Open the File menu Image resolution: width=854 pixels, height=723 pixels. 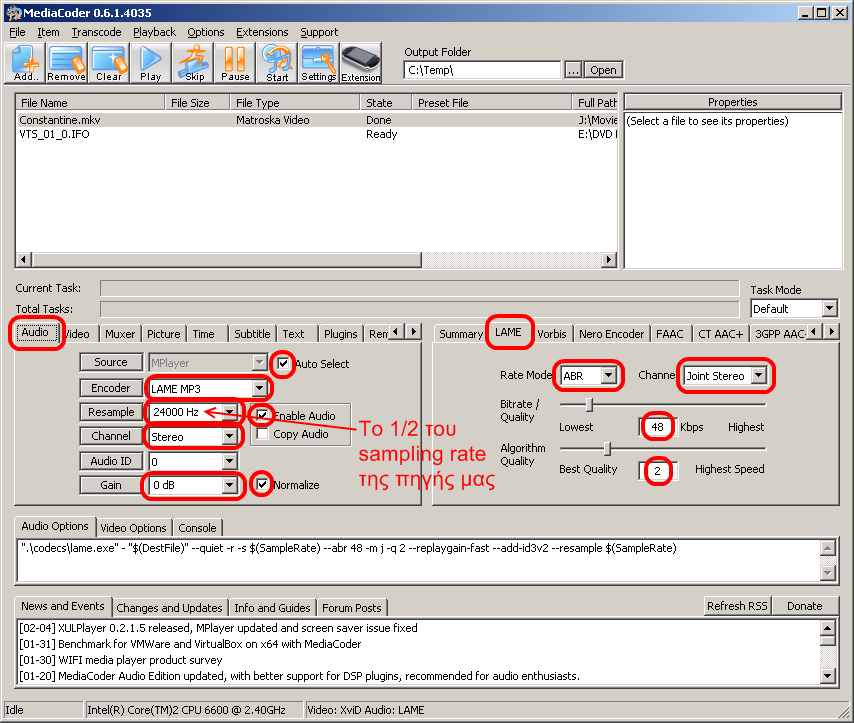[17, 32]
